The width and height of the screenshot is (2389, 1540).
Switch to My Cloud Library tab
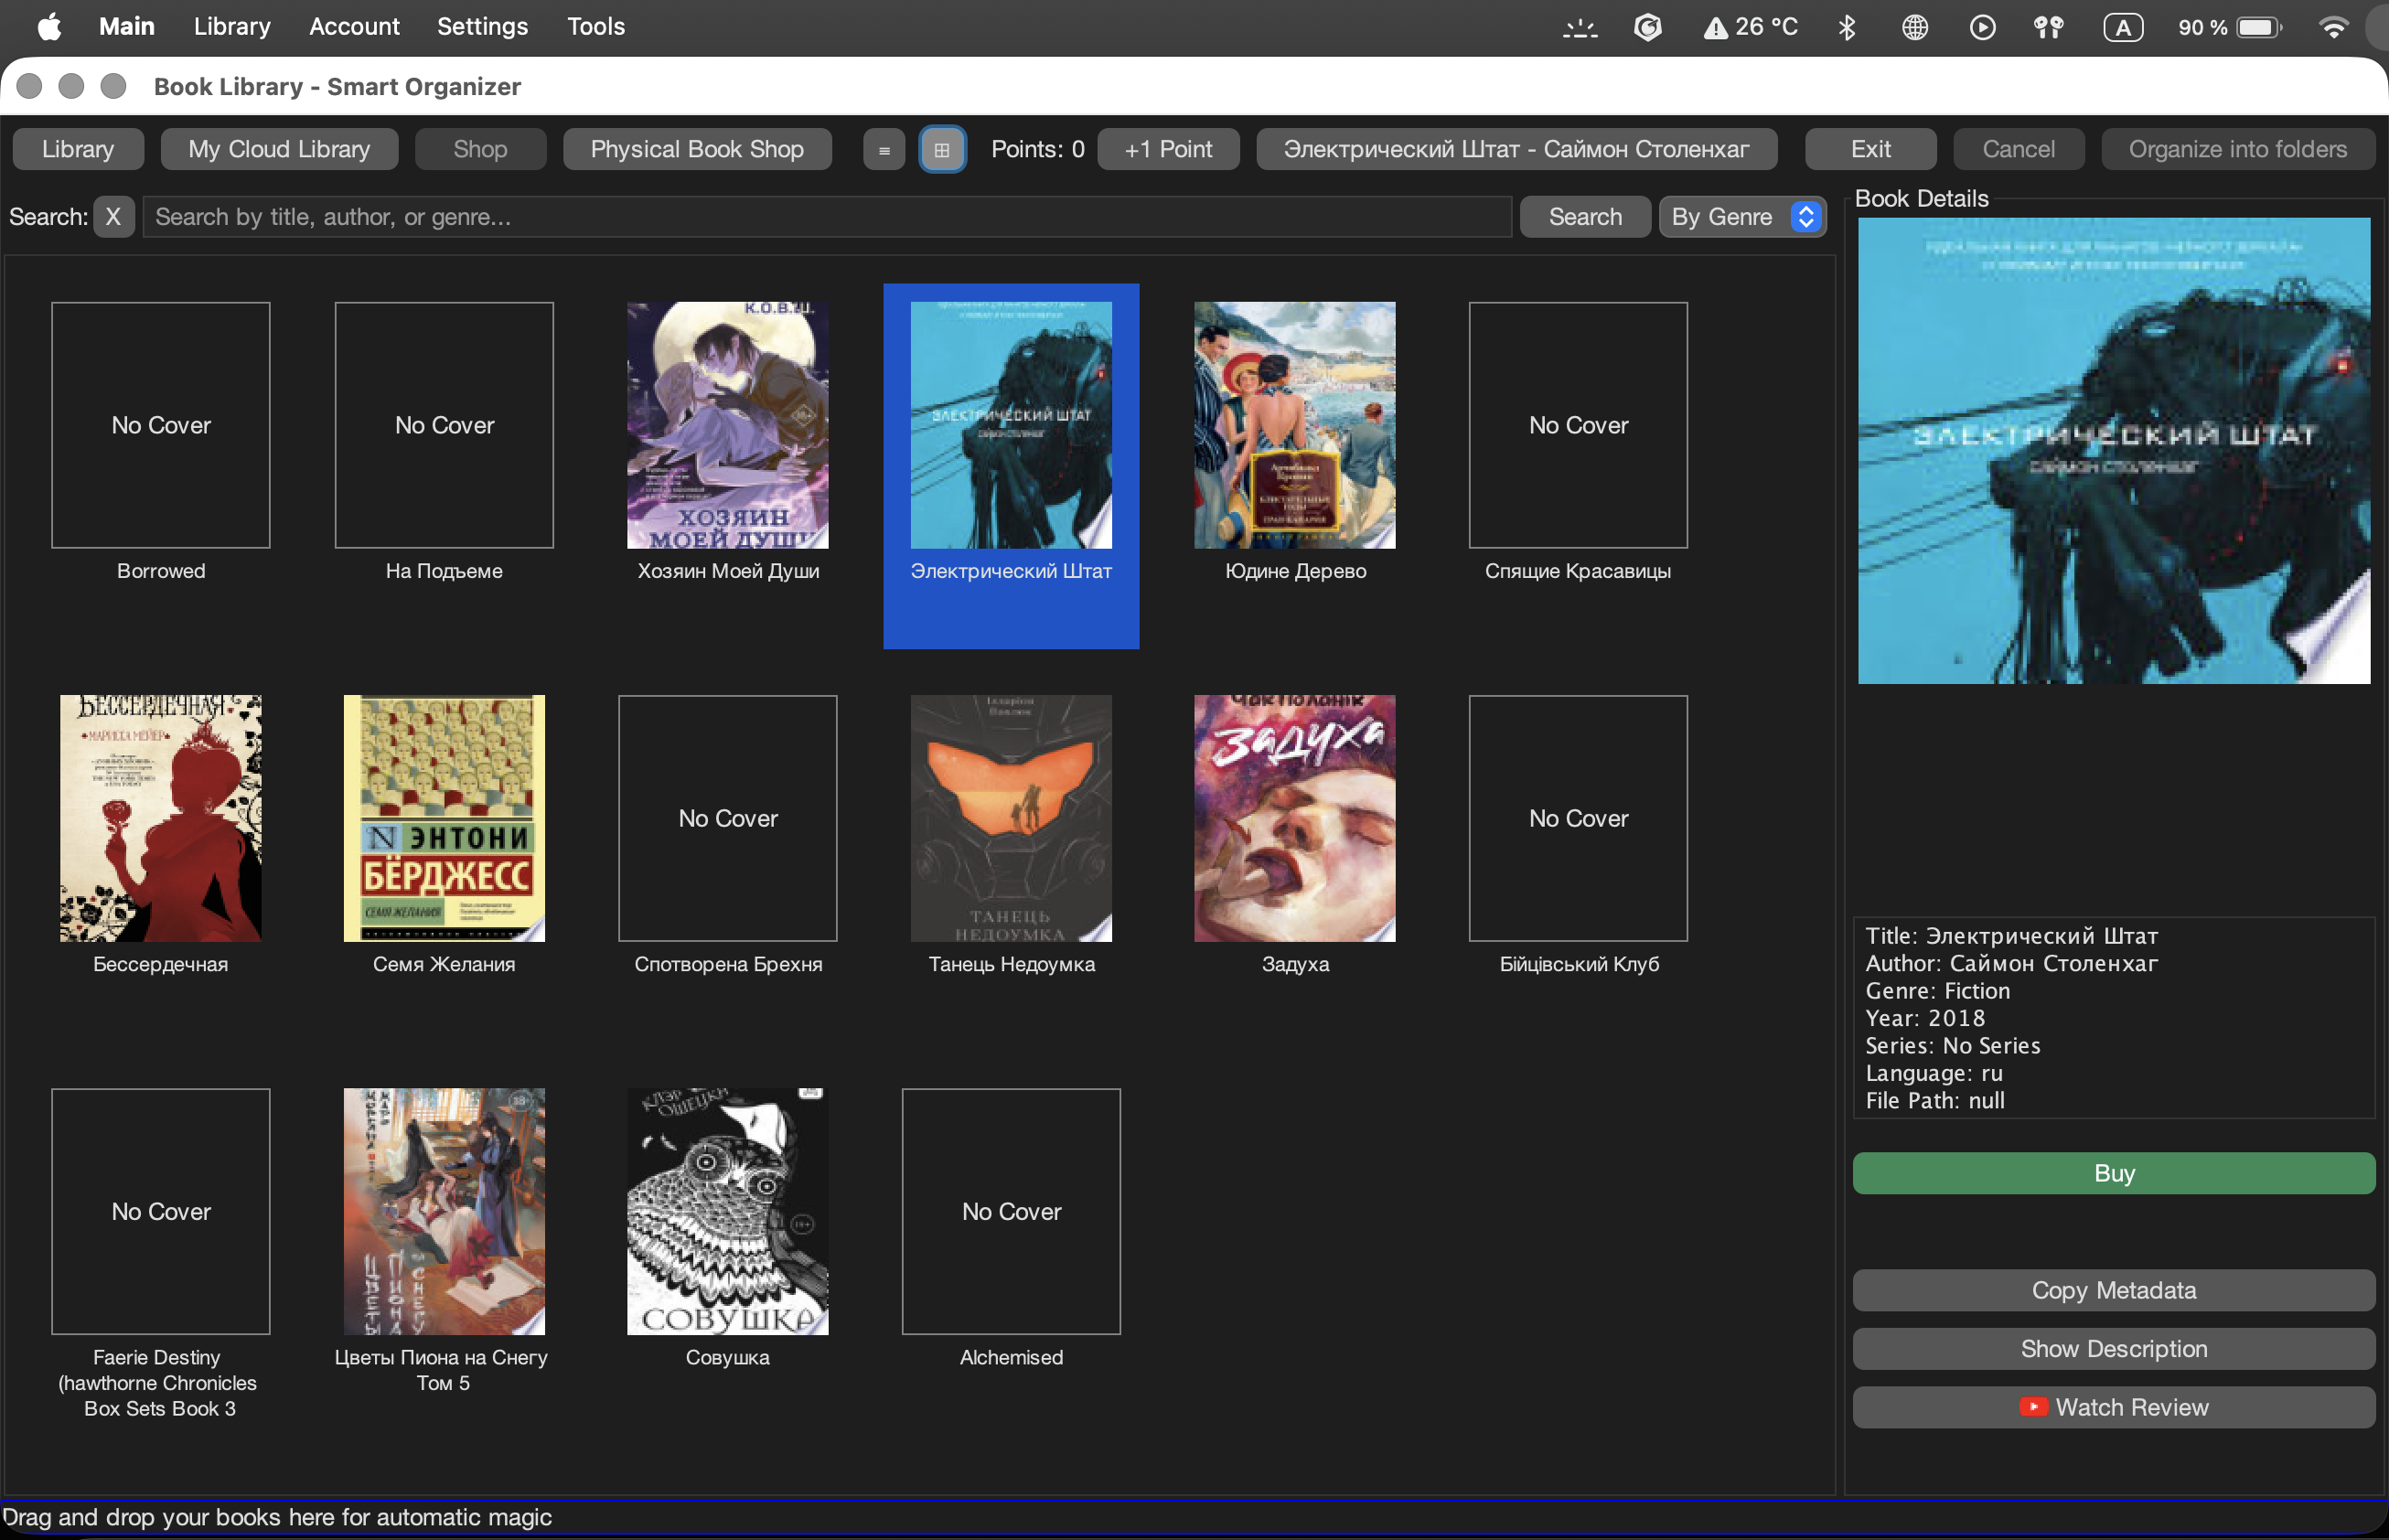(279, 150)
